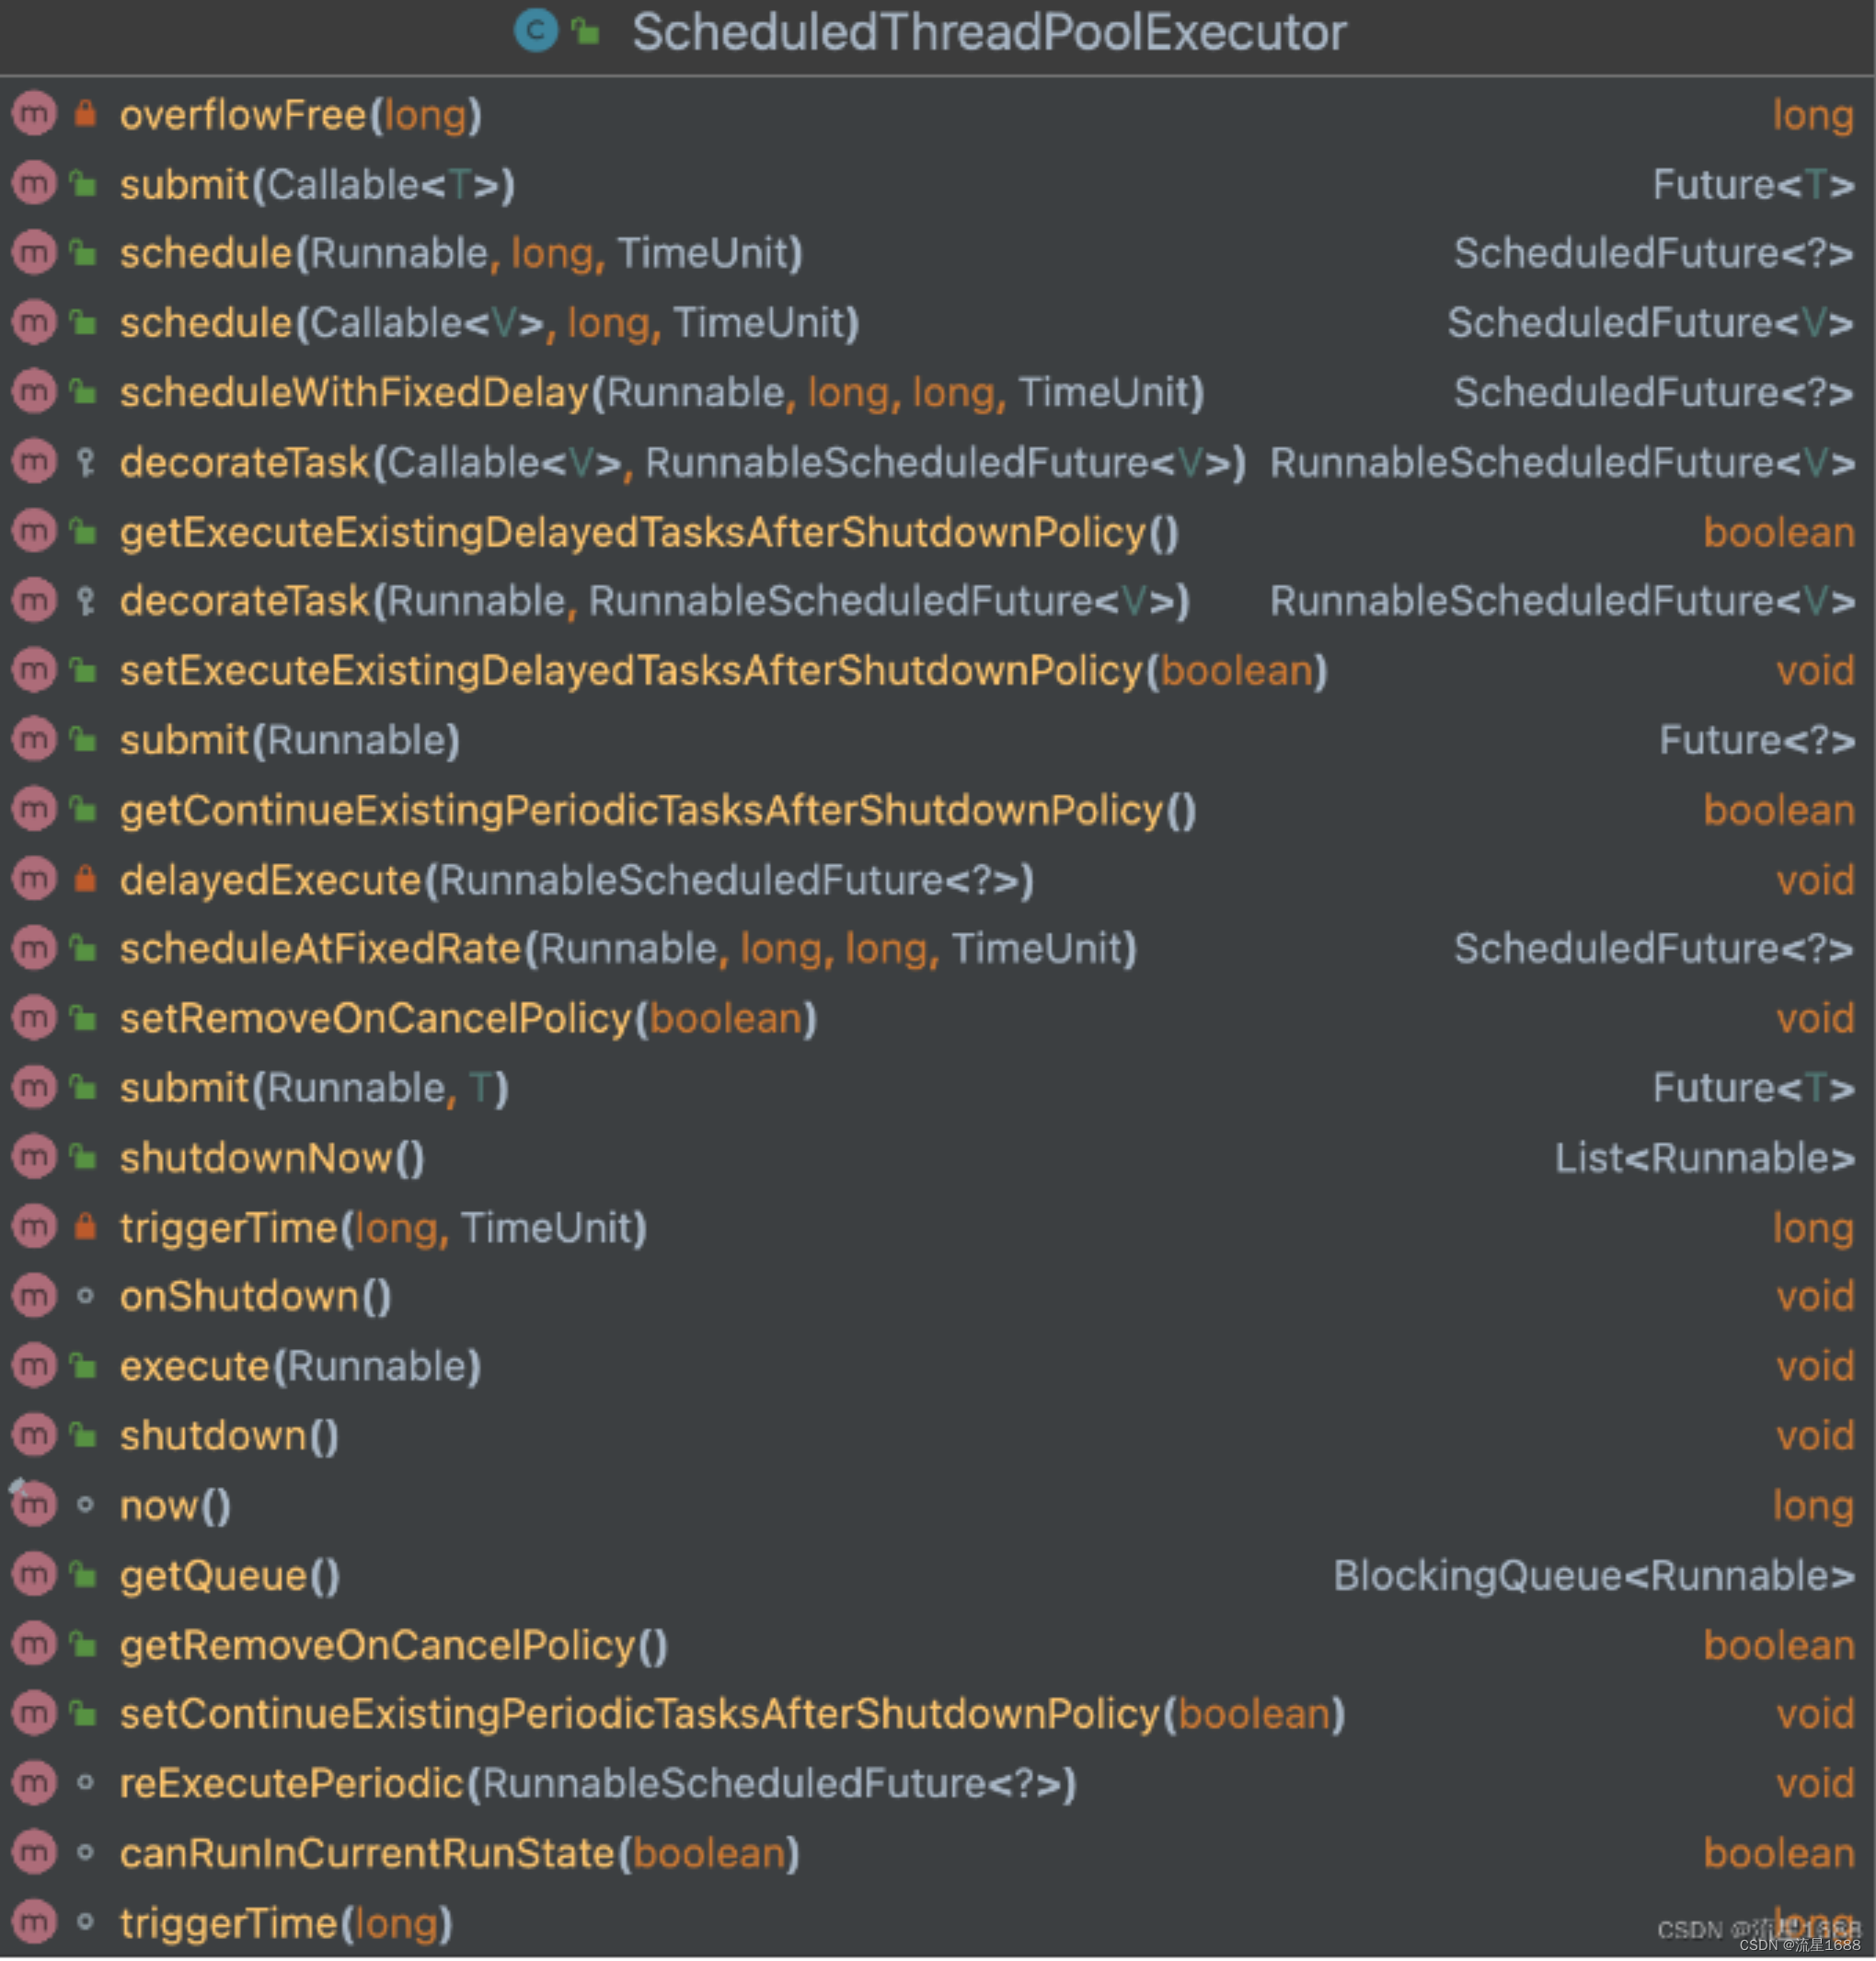
Task: Click the method icon for submit(Callable<T>)
Action: coord(34,184)
